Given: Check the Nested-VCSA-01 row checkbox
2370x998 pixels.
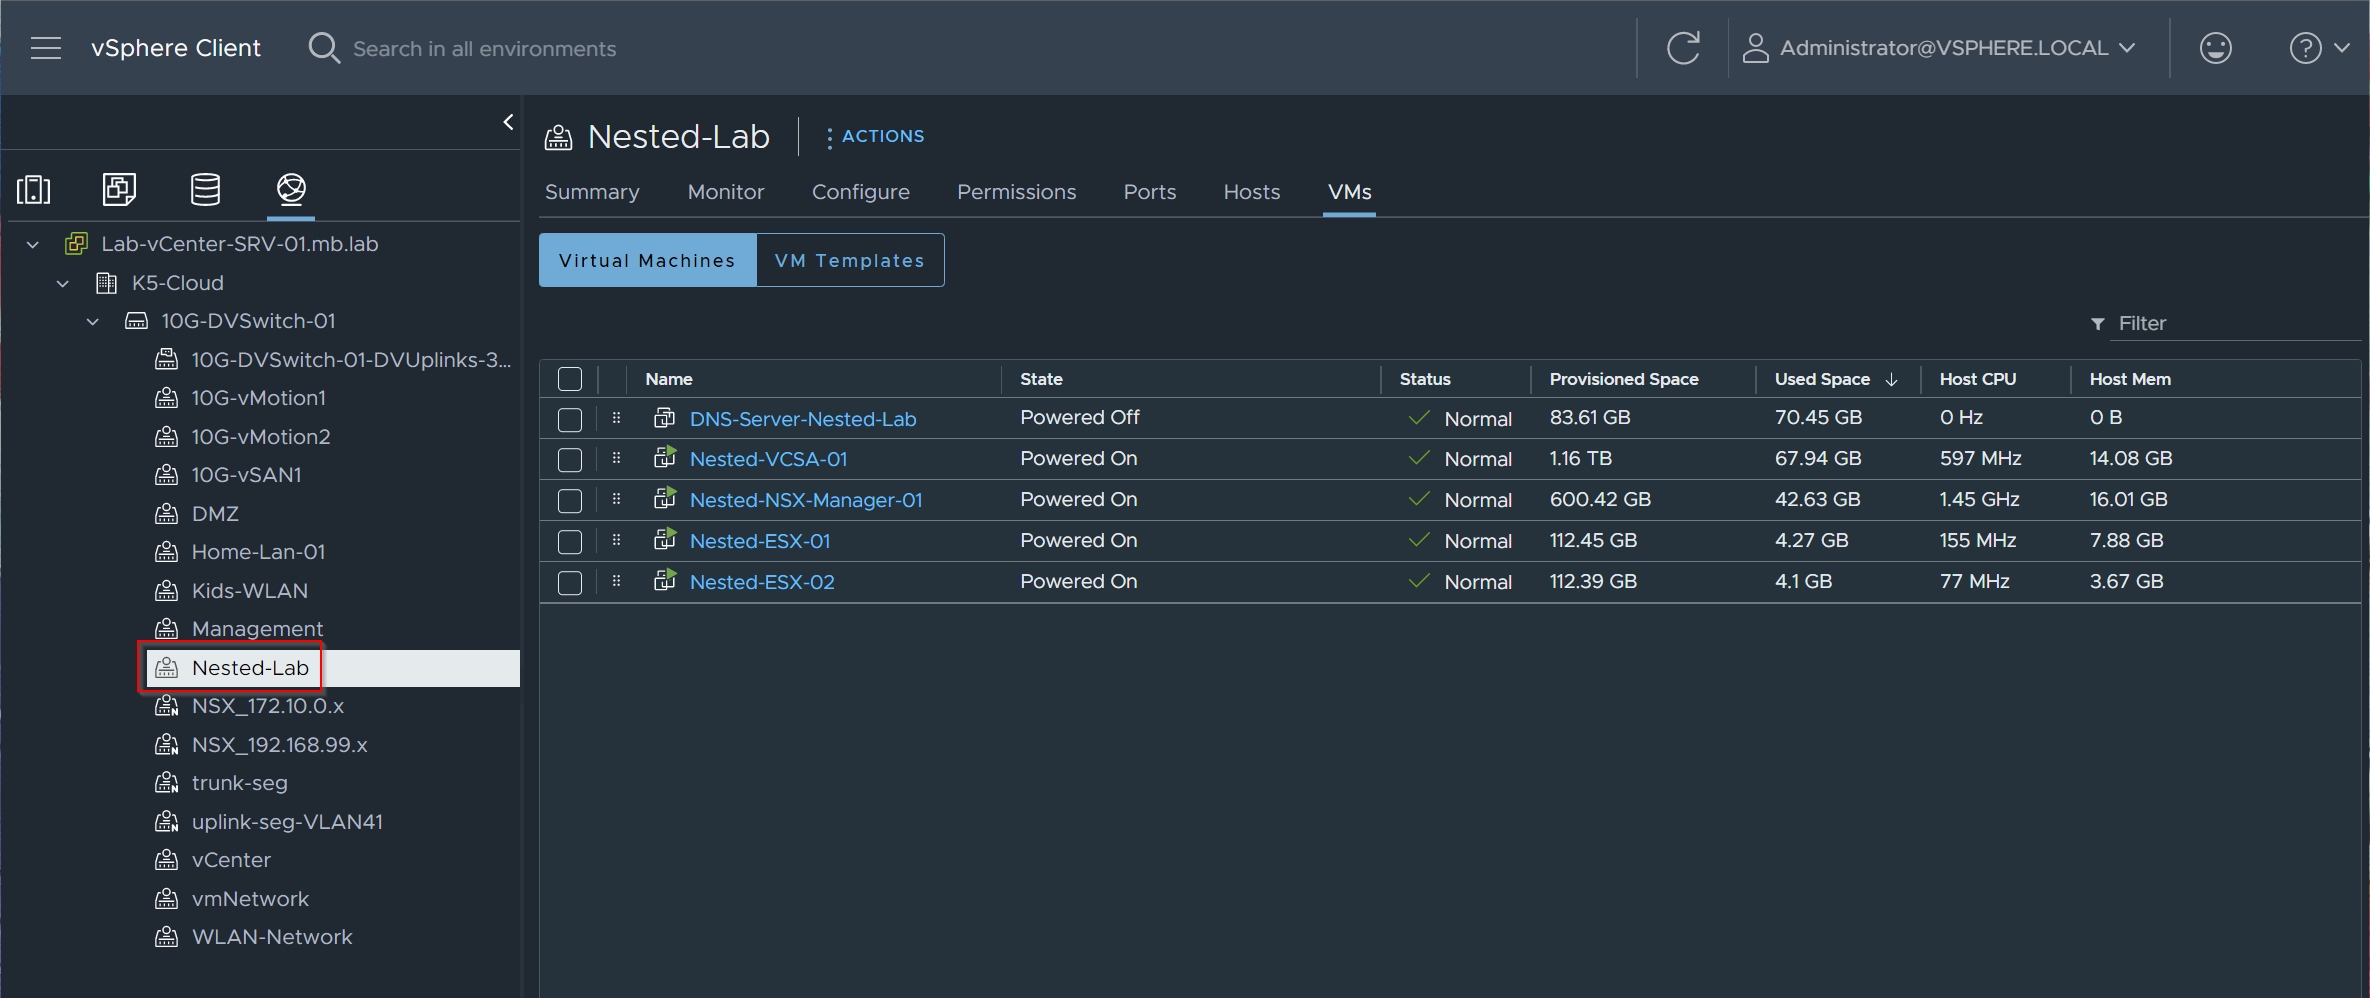Looking at the screenshot, I should (x=570, y=459).
